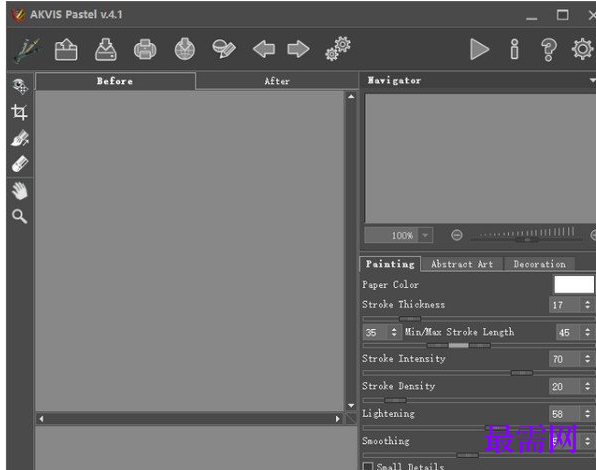
Task: Enable the Small Details checkbox
Action: [x=368, y=466]
